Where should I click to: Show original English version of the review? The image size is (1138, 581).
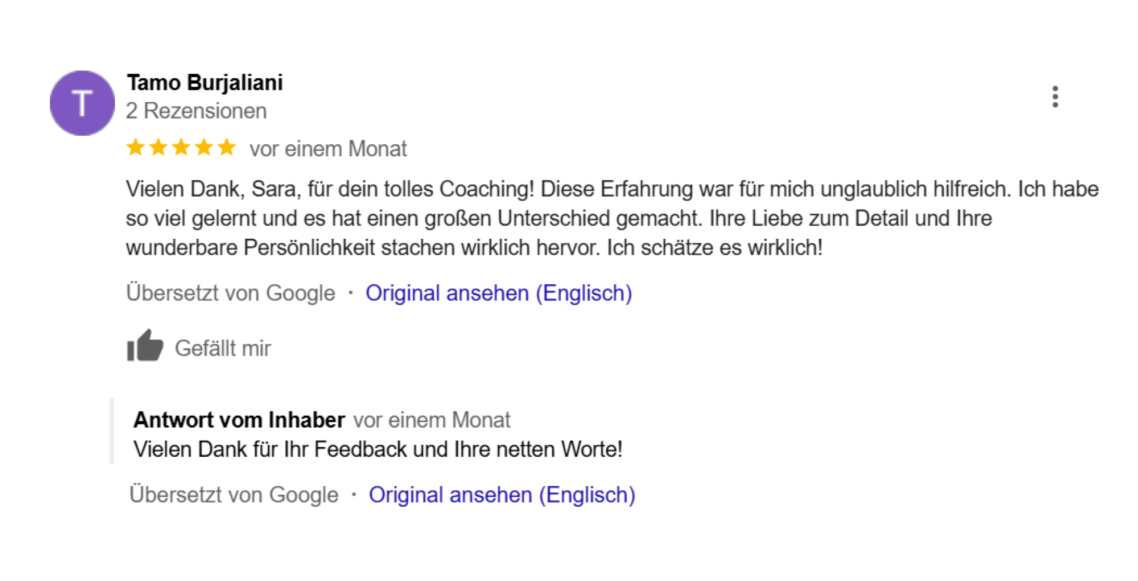coord(498,293)
